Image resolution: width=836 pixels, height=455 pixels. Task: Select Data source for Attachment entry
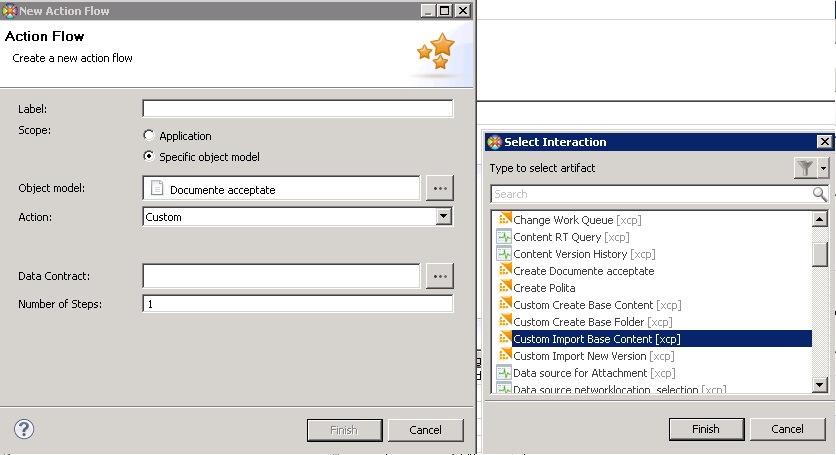pyautogui.click(x=594, y=373)
